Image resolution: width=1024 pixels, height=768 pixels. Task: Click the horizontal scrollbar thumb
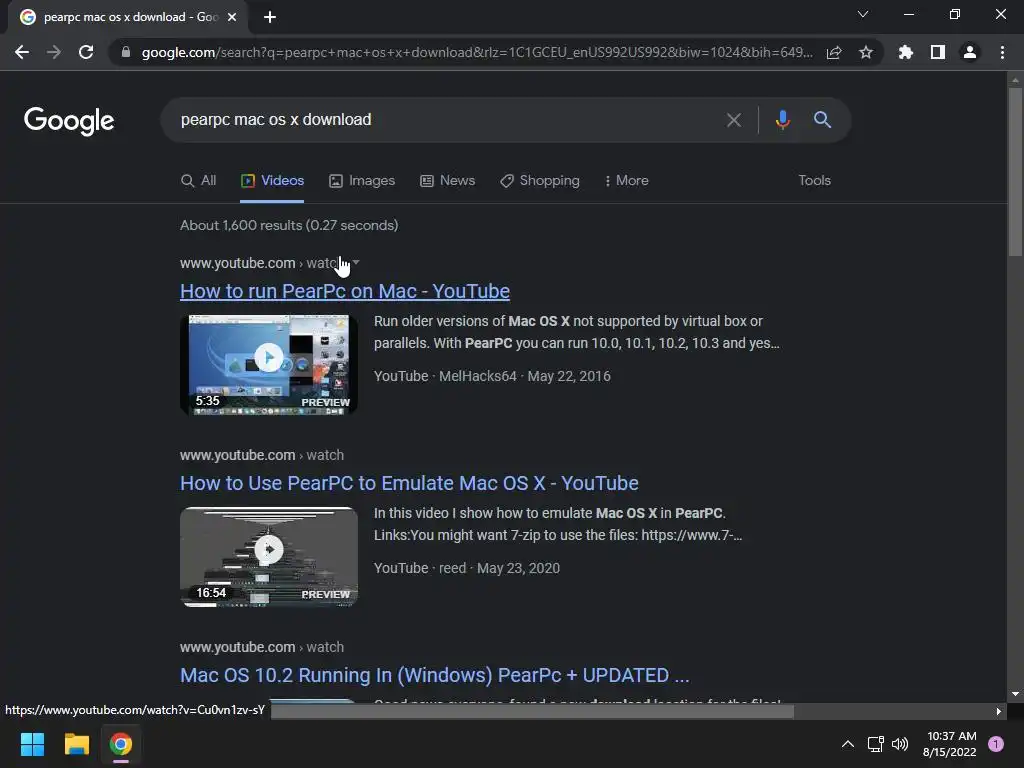pos(532,711)
